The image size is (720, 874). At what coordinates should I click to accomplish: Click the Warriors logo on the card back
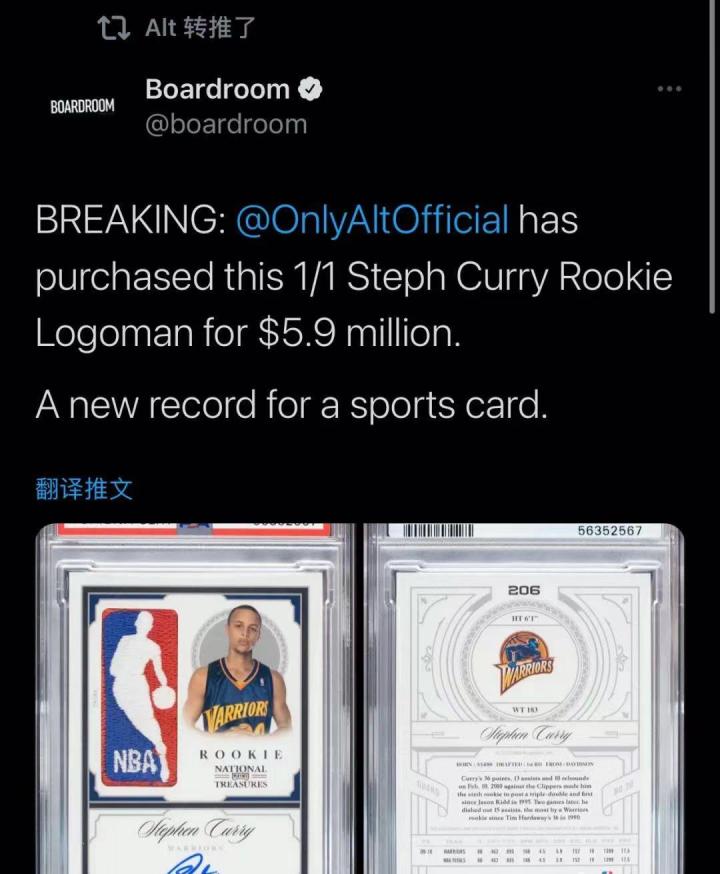(524, 663)
